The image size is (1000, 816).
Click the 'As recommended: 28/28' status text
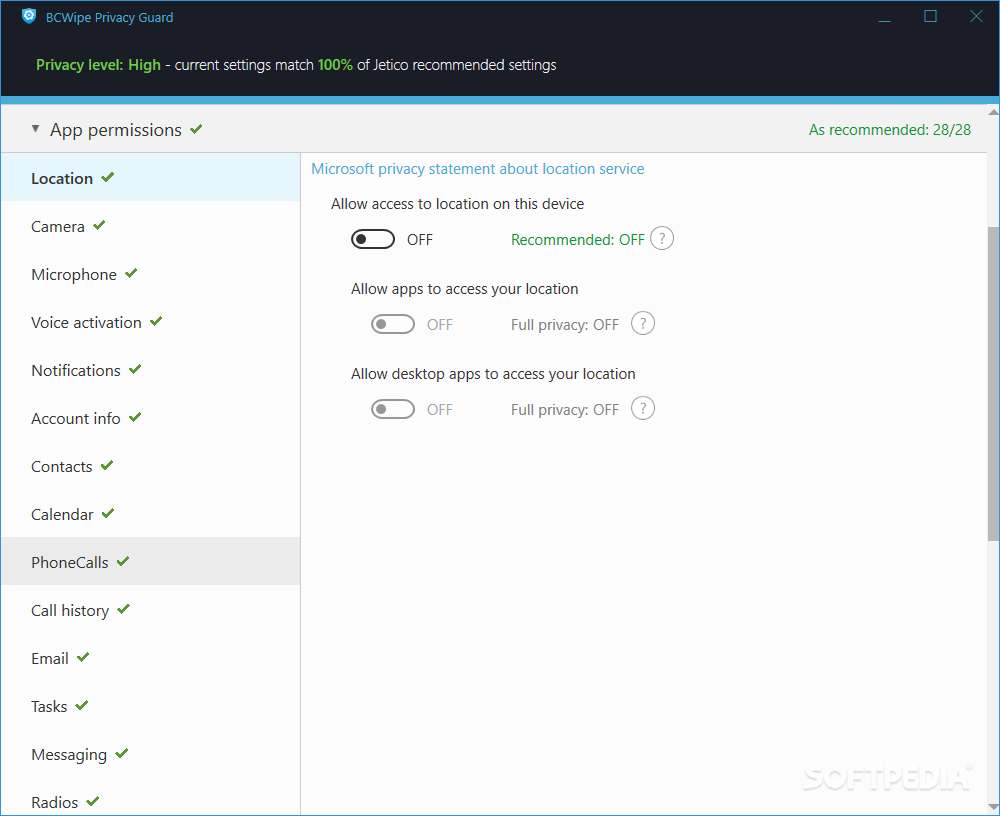[x=890, y=130]
